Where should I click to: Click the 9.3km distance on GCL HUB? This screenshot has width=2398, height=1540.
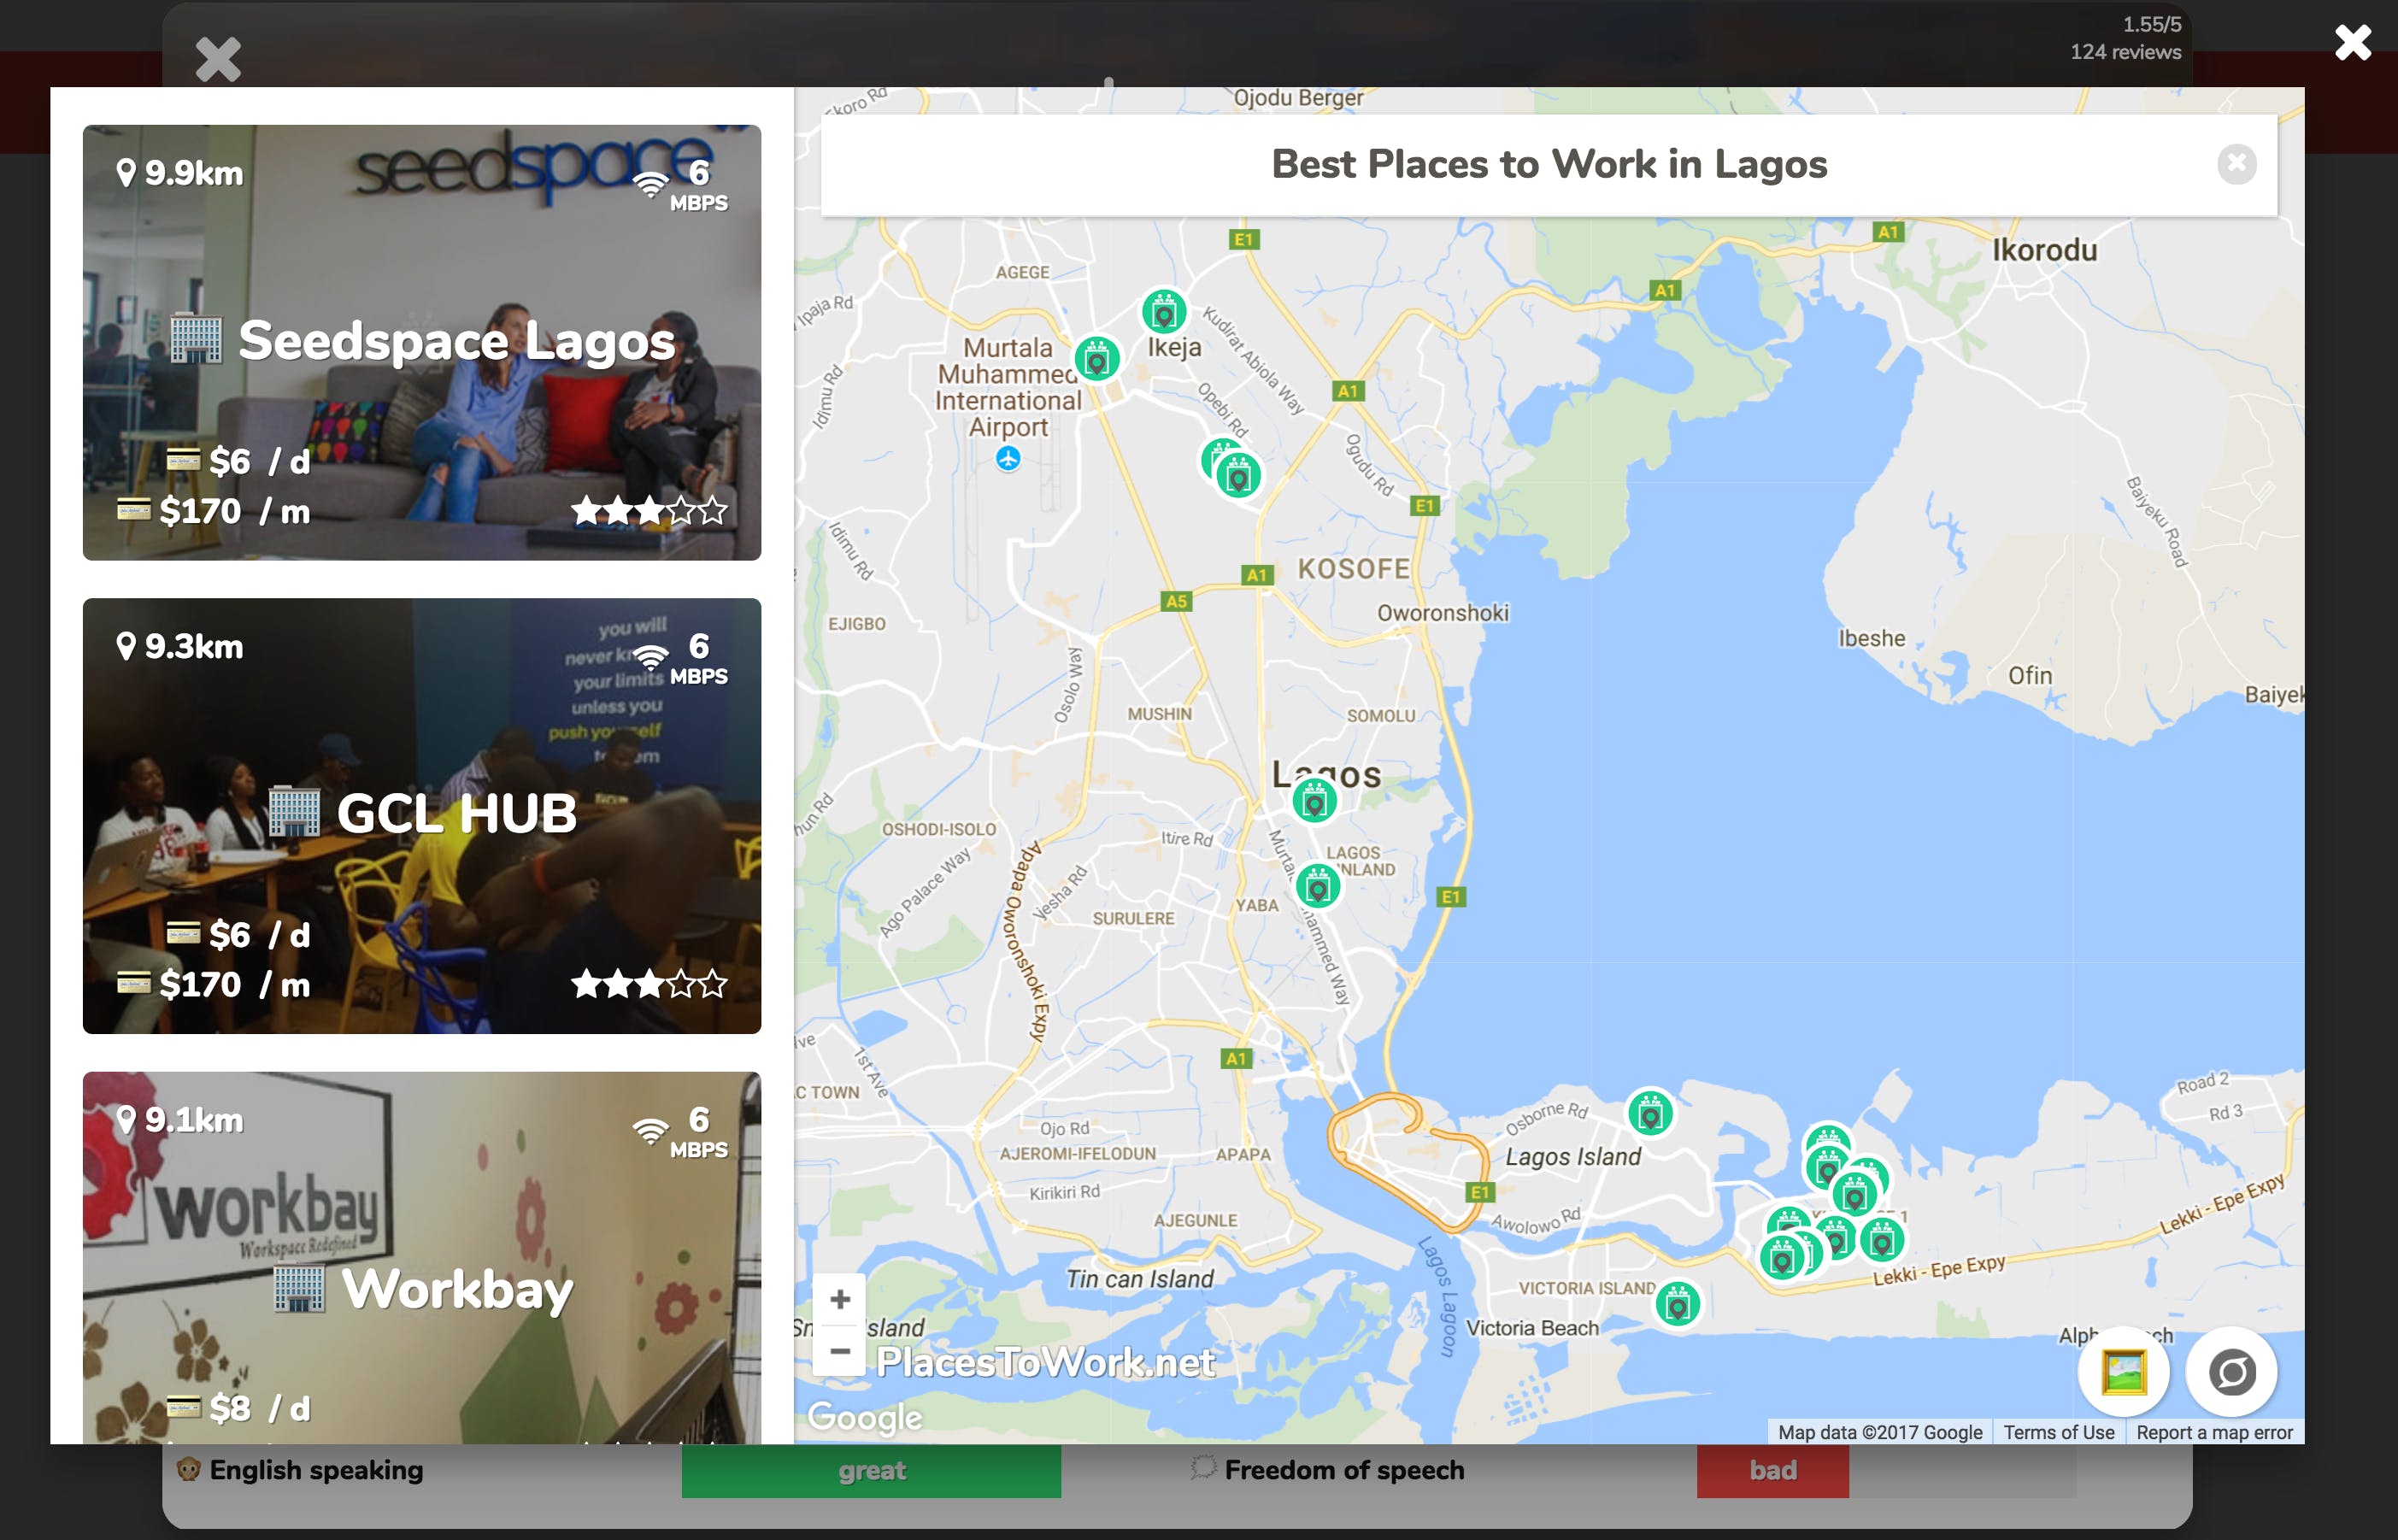[194, 646]
